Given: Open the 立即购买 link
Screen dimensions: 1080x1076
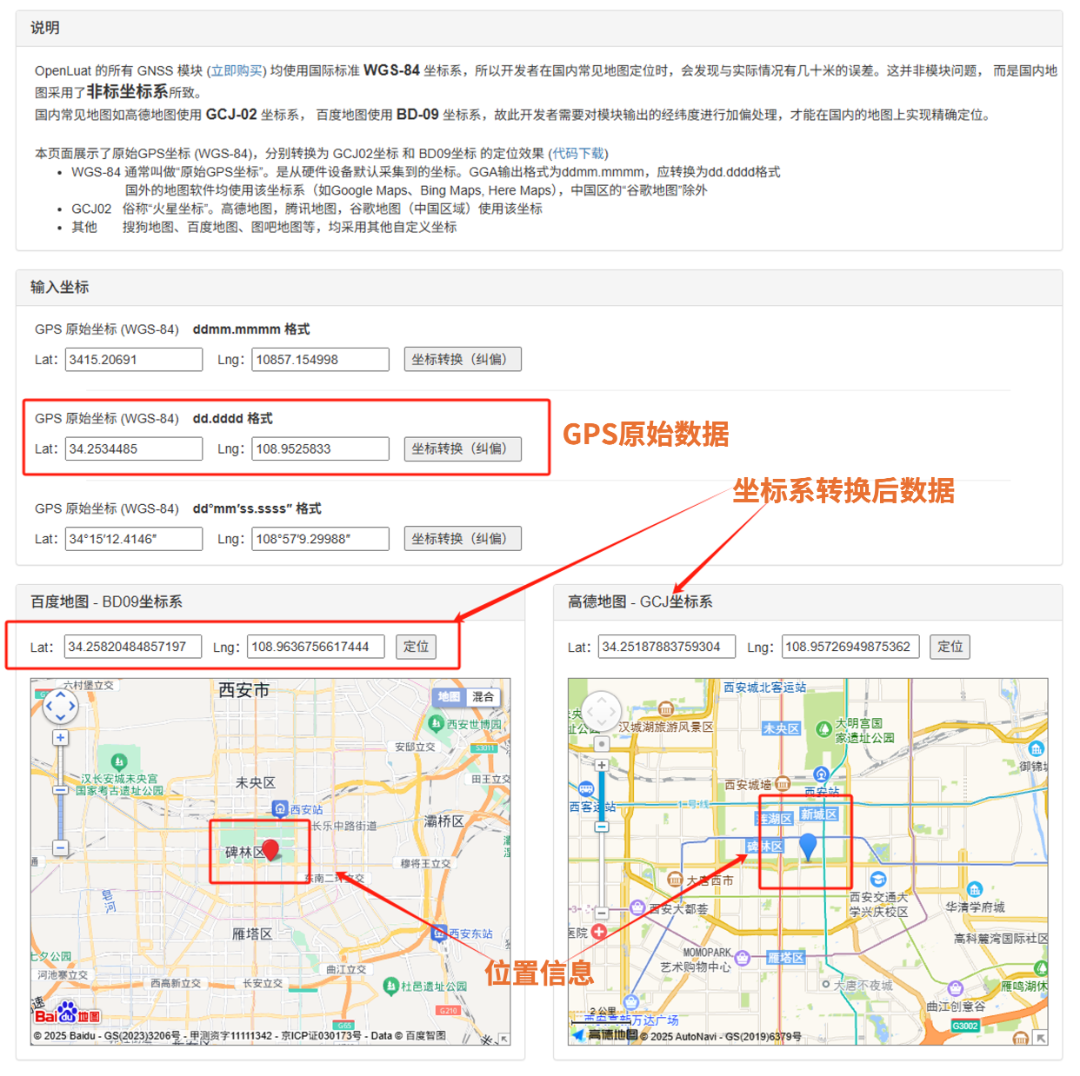Looking at the screenshot, I should [237, 71].
